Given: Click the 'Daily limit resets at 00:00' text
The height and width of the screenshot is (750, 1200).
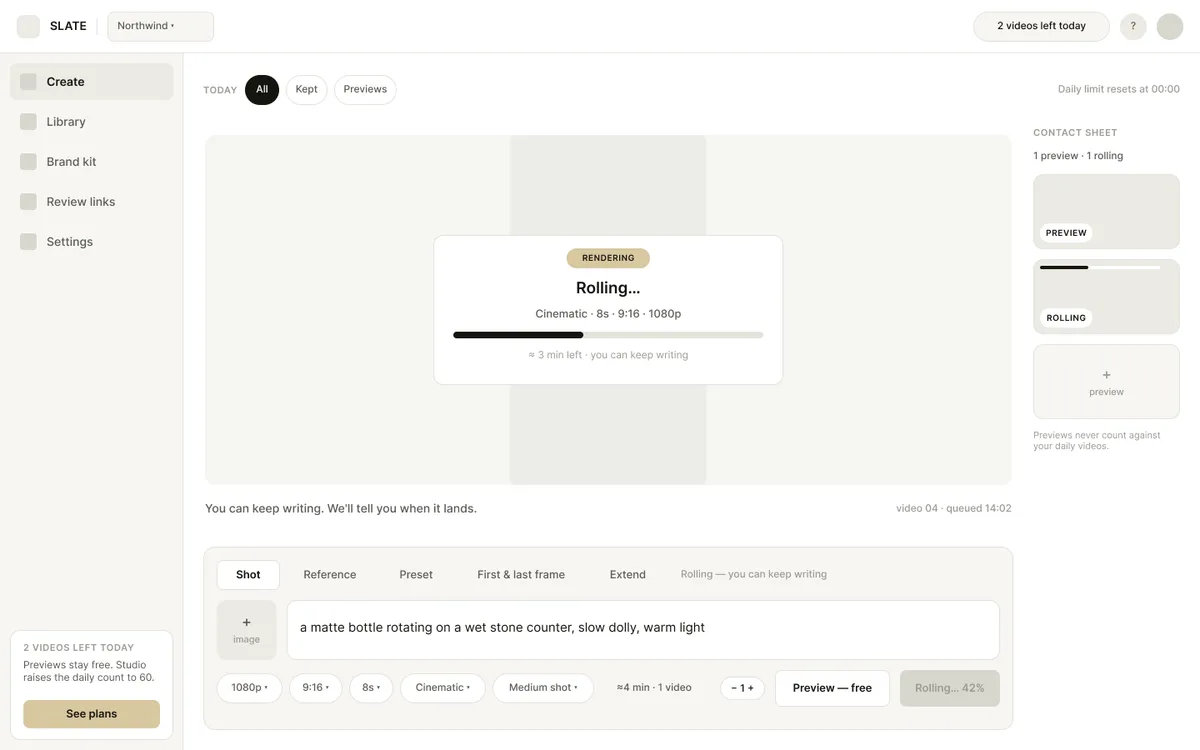Looking at the screenshot, I should [1119, 90].
